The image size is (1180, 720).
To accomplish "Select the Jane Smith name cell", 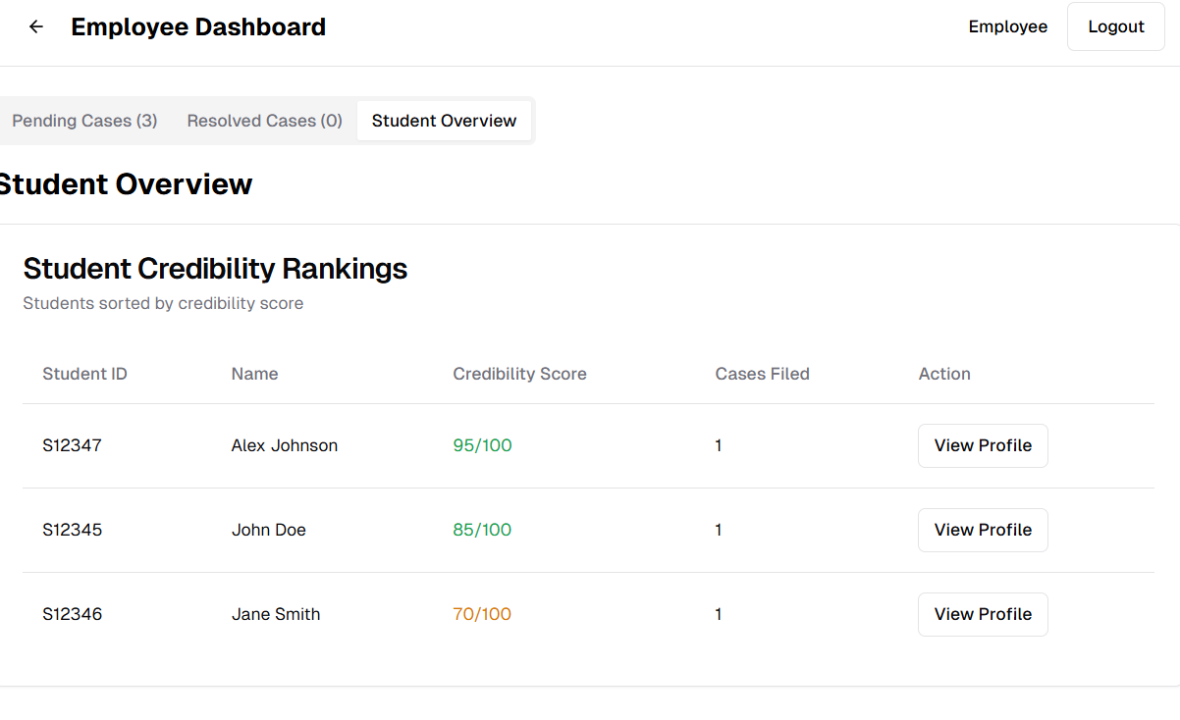I will [x=276, y=614].
